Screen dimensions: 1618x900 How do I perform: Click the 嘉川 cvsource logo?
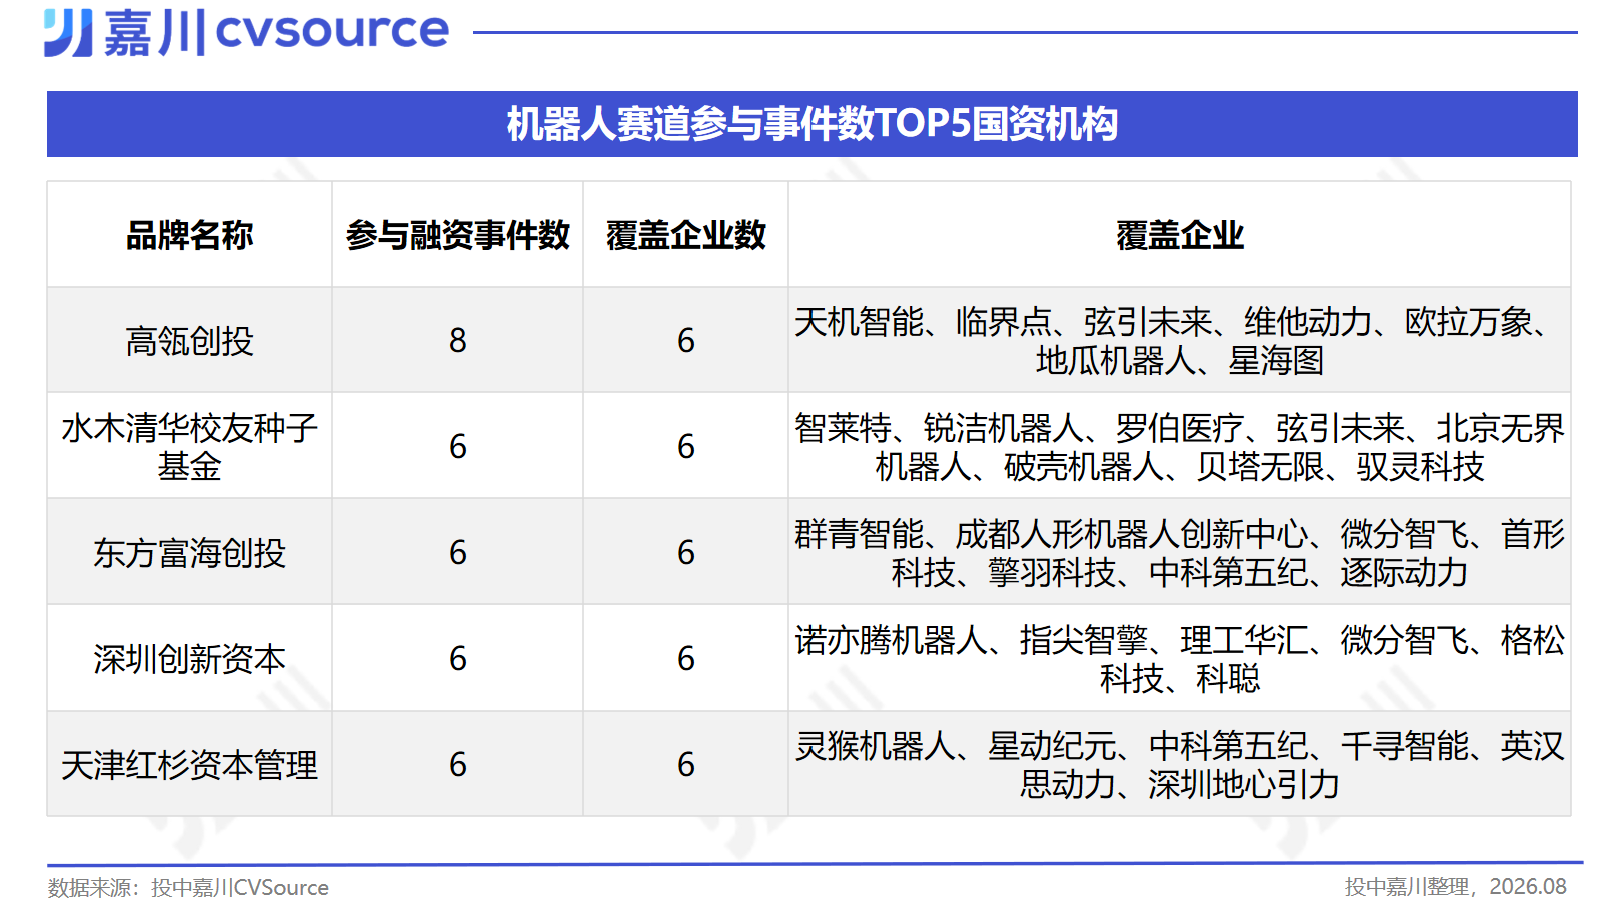click(247, 32)
